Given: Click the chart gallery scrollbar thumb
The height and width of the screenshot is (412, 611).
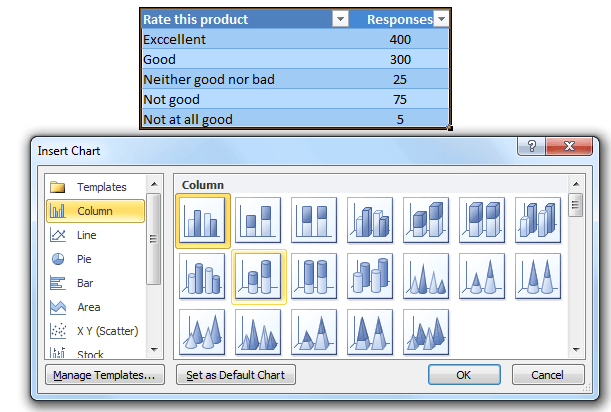Looking at the screenshot, I should [x=576, y=205].
